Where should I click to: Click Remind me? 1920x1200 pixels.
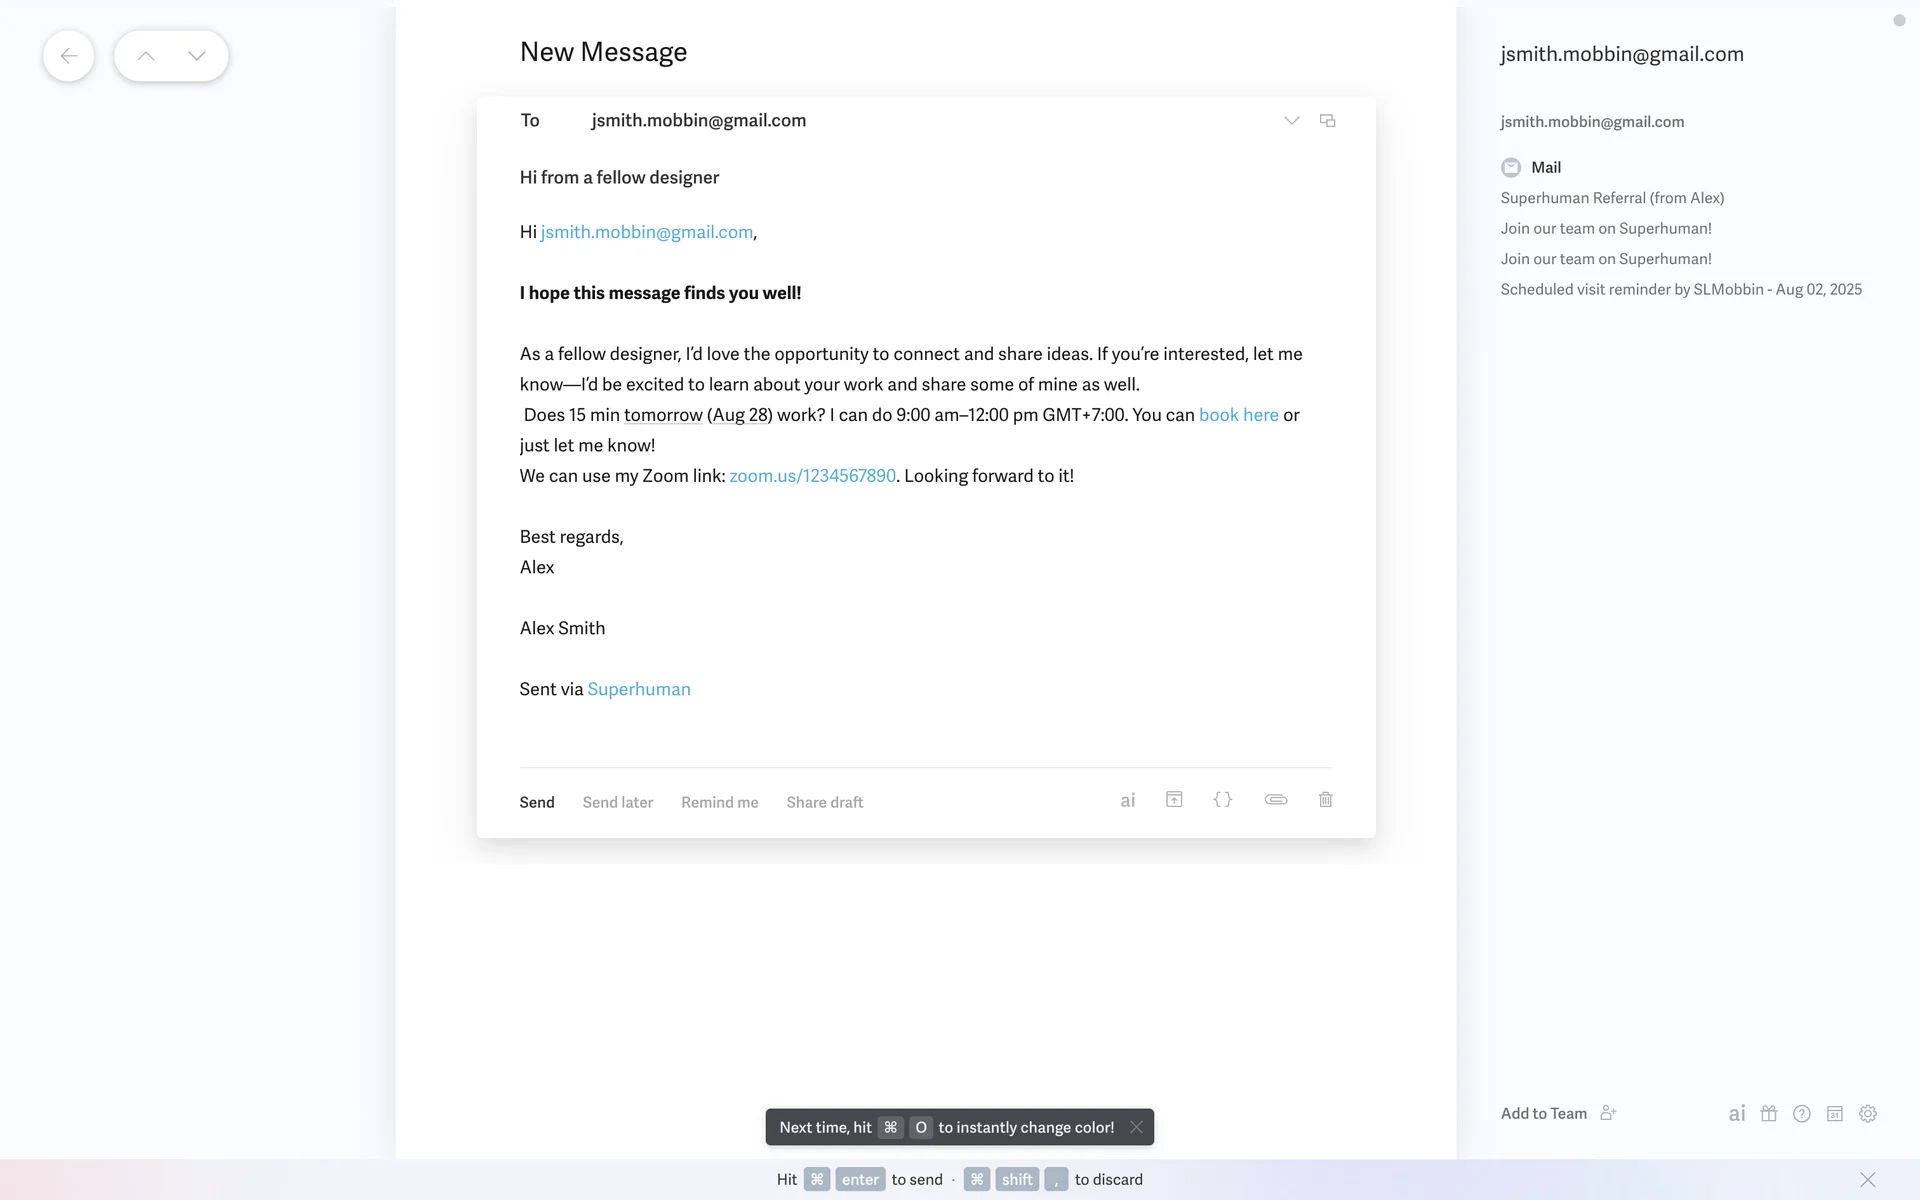click(x=719, y=802)
